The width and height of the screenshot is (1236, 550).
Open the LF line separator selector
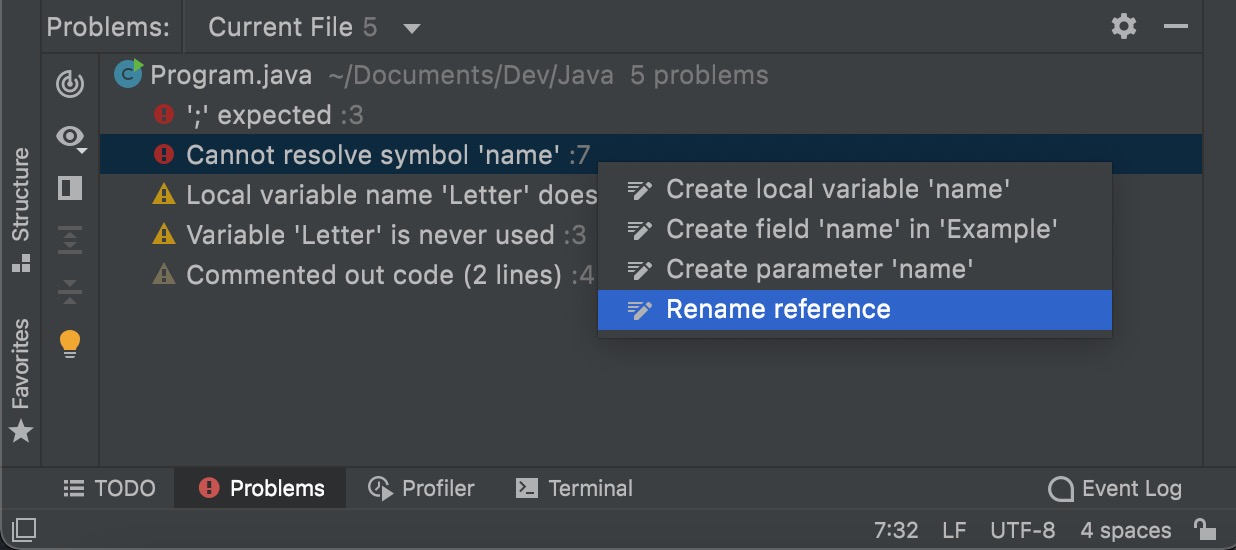[x=954, y=530]
